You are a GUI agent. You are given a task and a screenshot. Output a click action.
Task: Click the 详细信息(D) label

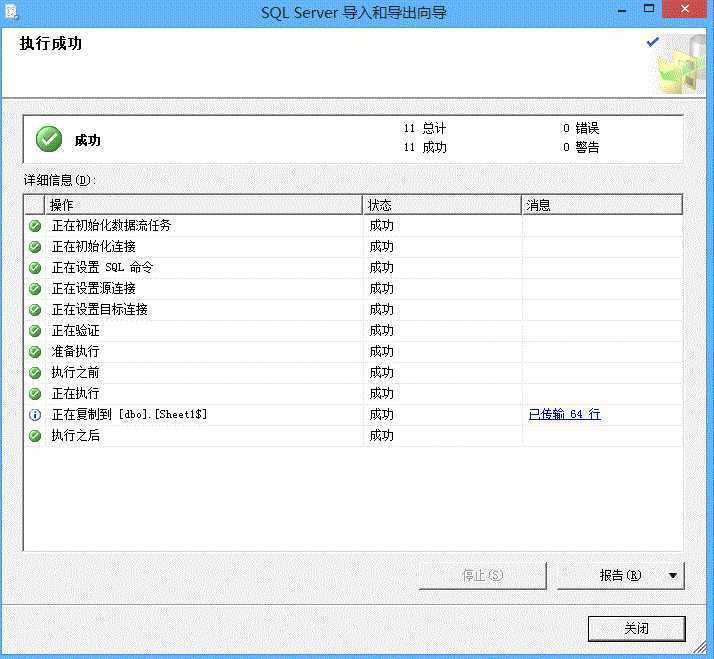pyautogui.click(x=60, y=180)
